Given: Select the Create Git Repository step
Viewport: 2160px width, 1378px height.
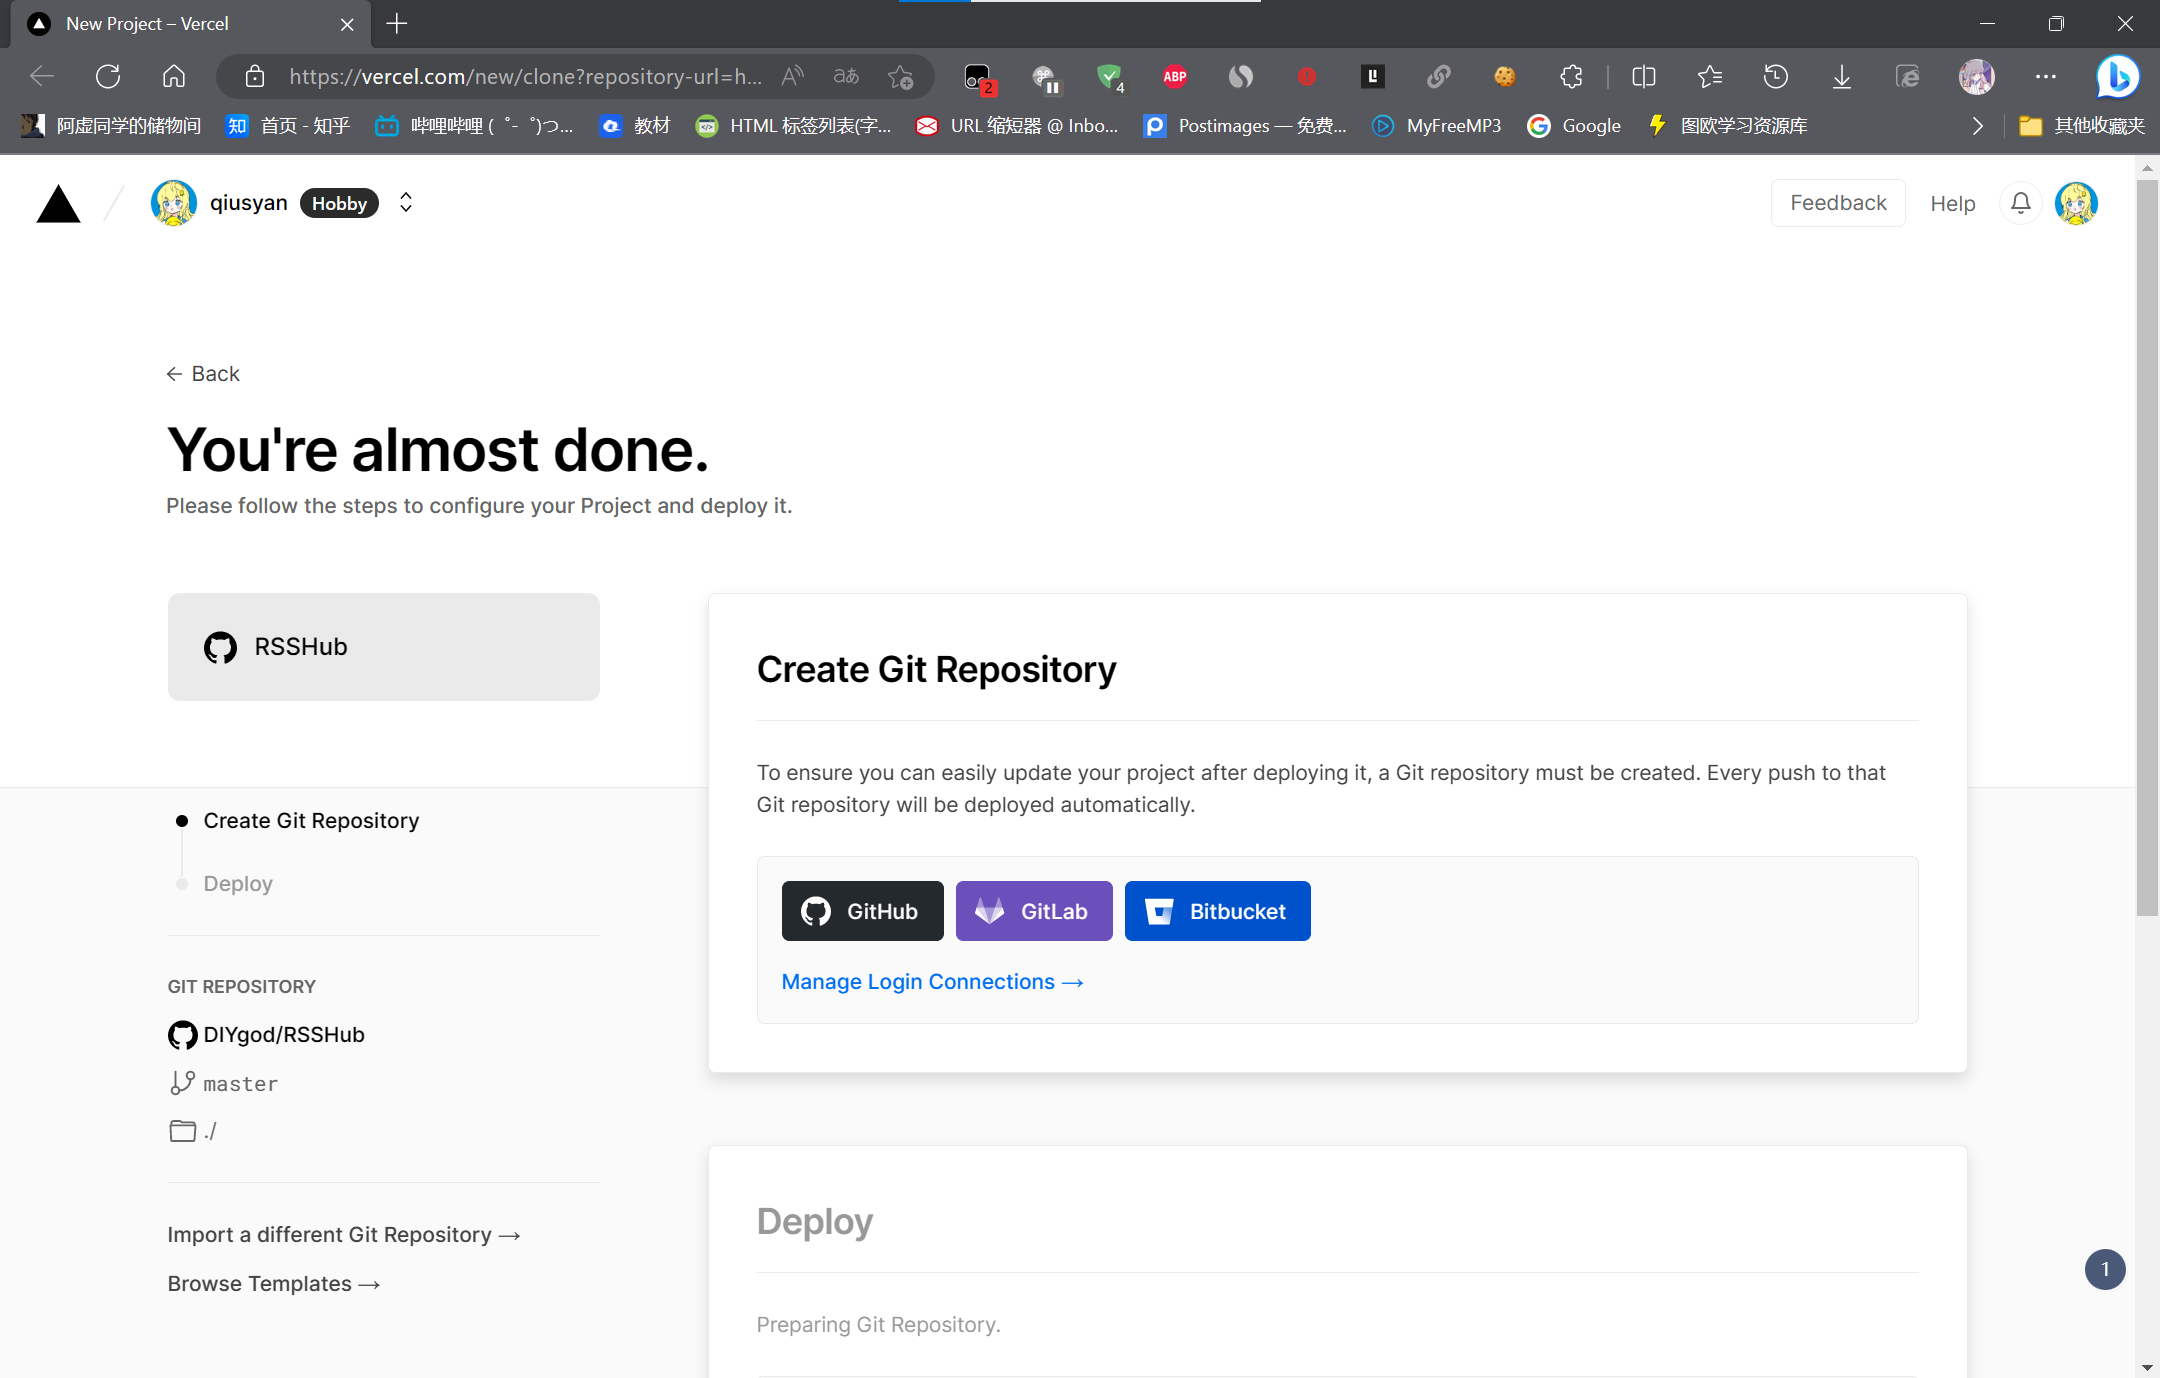Looking at the screenshot, I should click(311, 821).
